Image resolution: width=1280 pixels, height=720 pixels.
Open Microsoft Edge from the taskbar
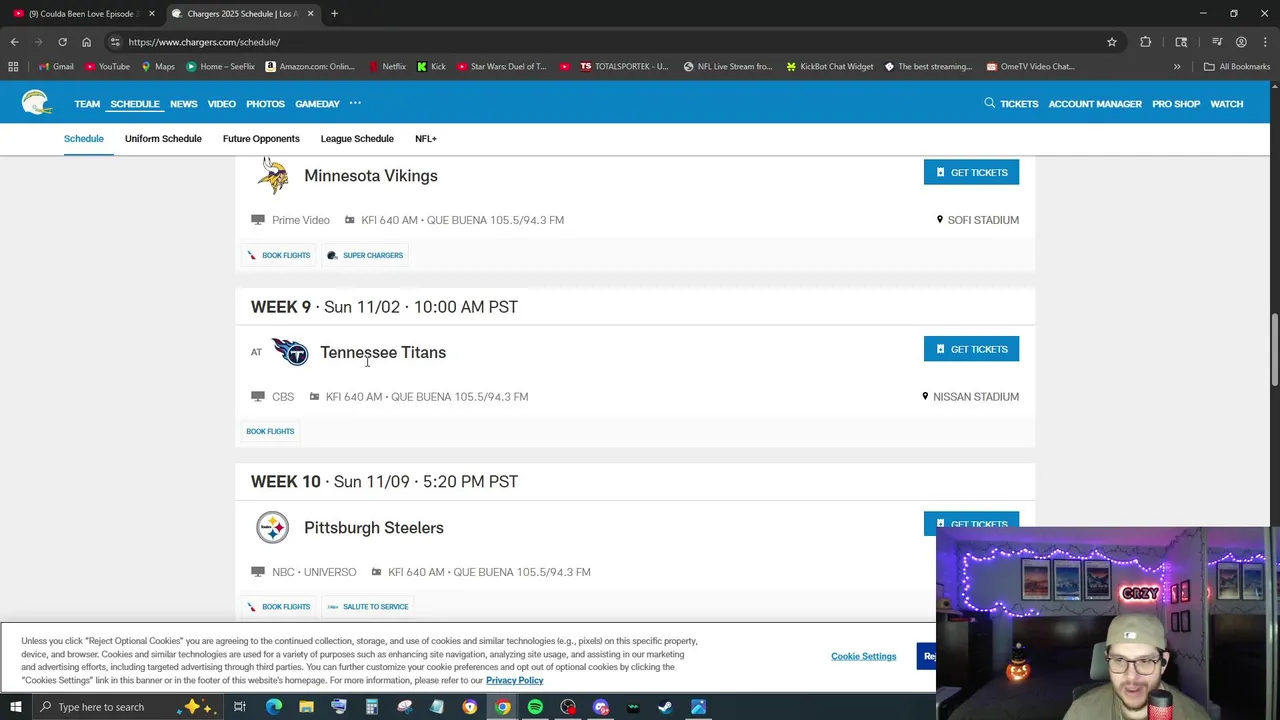pos(273,707)
